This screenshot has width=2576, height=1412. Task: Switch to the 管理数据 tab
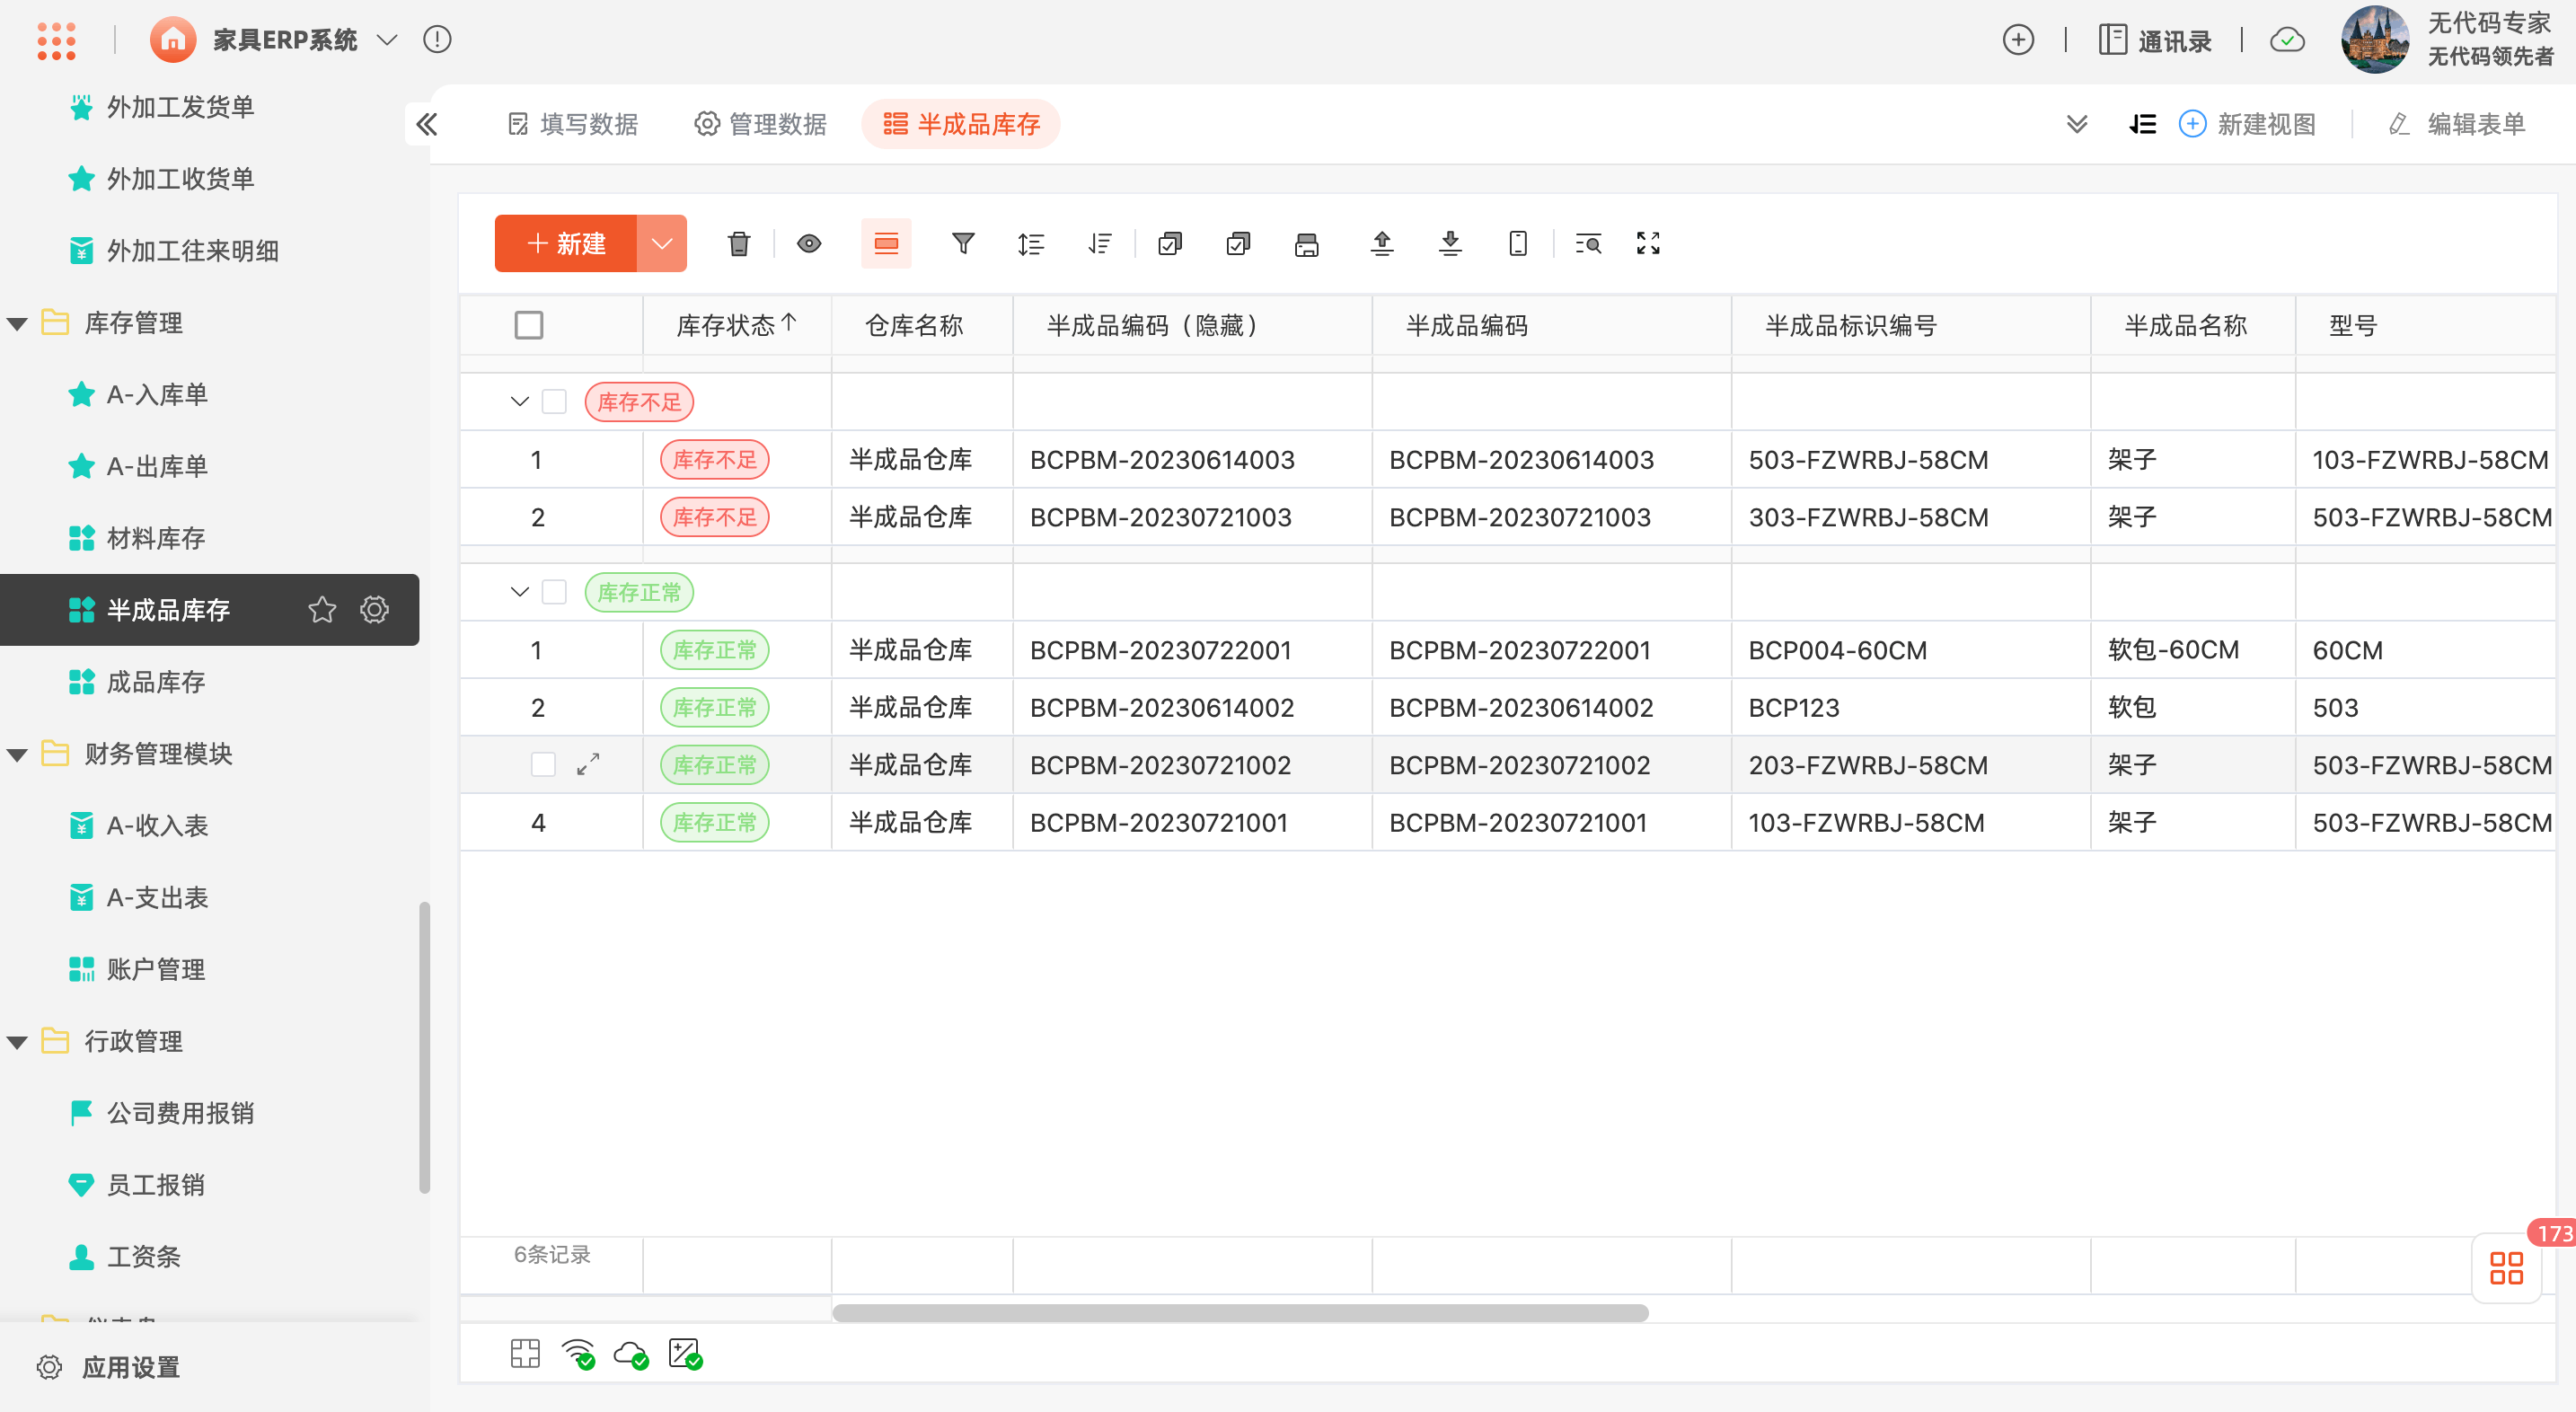760,124
